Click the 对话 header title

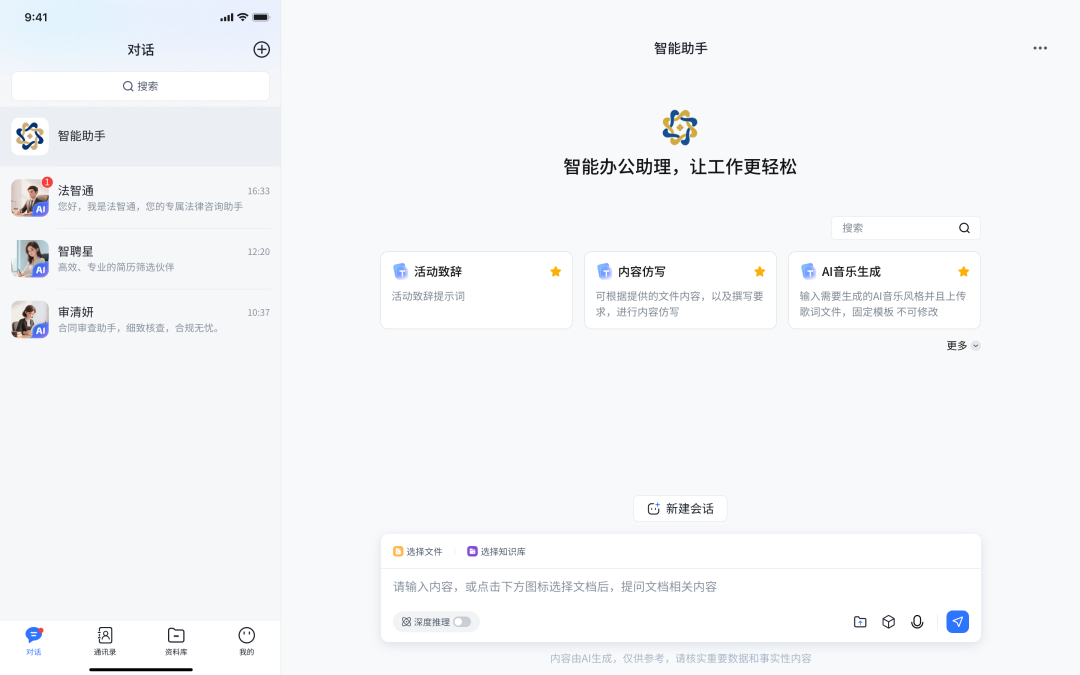point(141,50)
